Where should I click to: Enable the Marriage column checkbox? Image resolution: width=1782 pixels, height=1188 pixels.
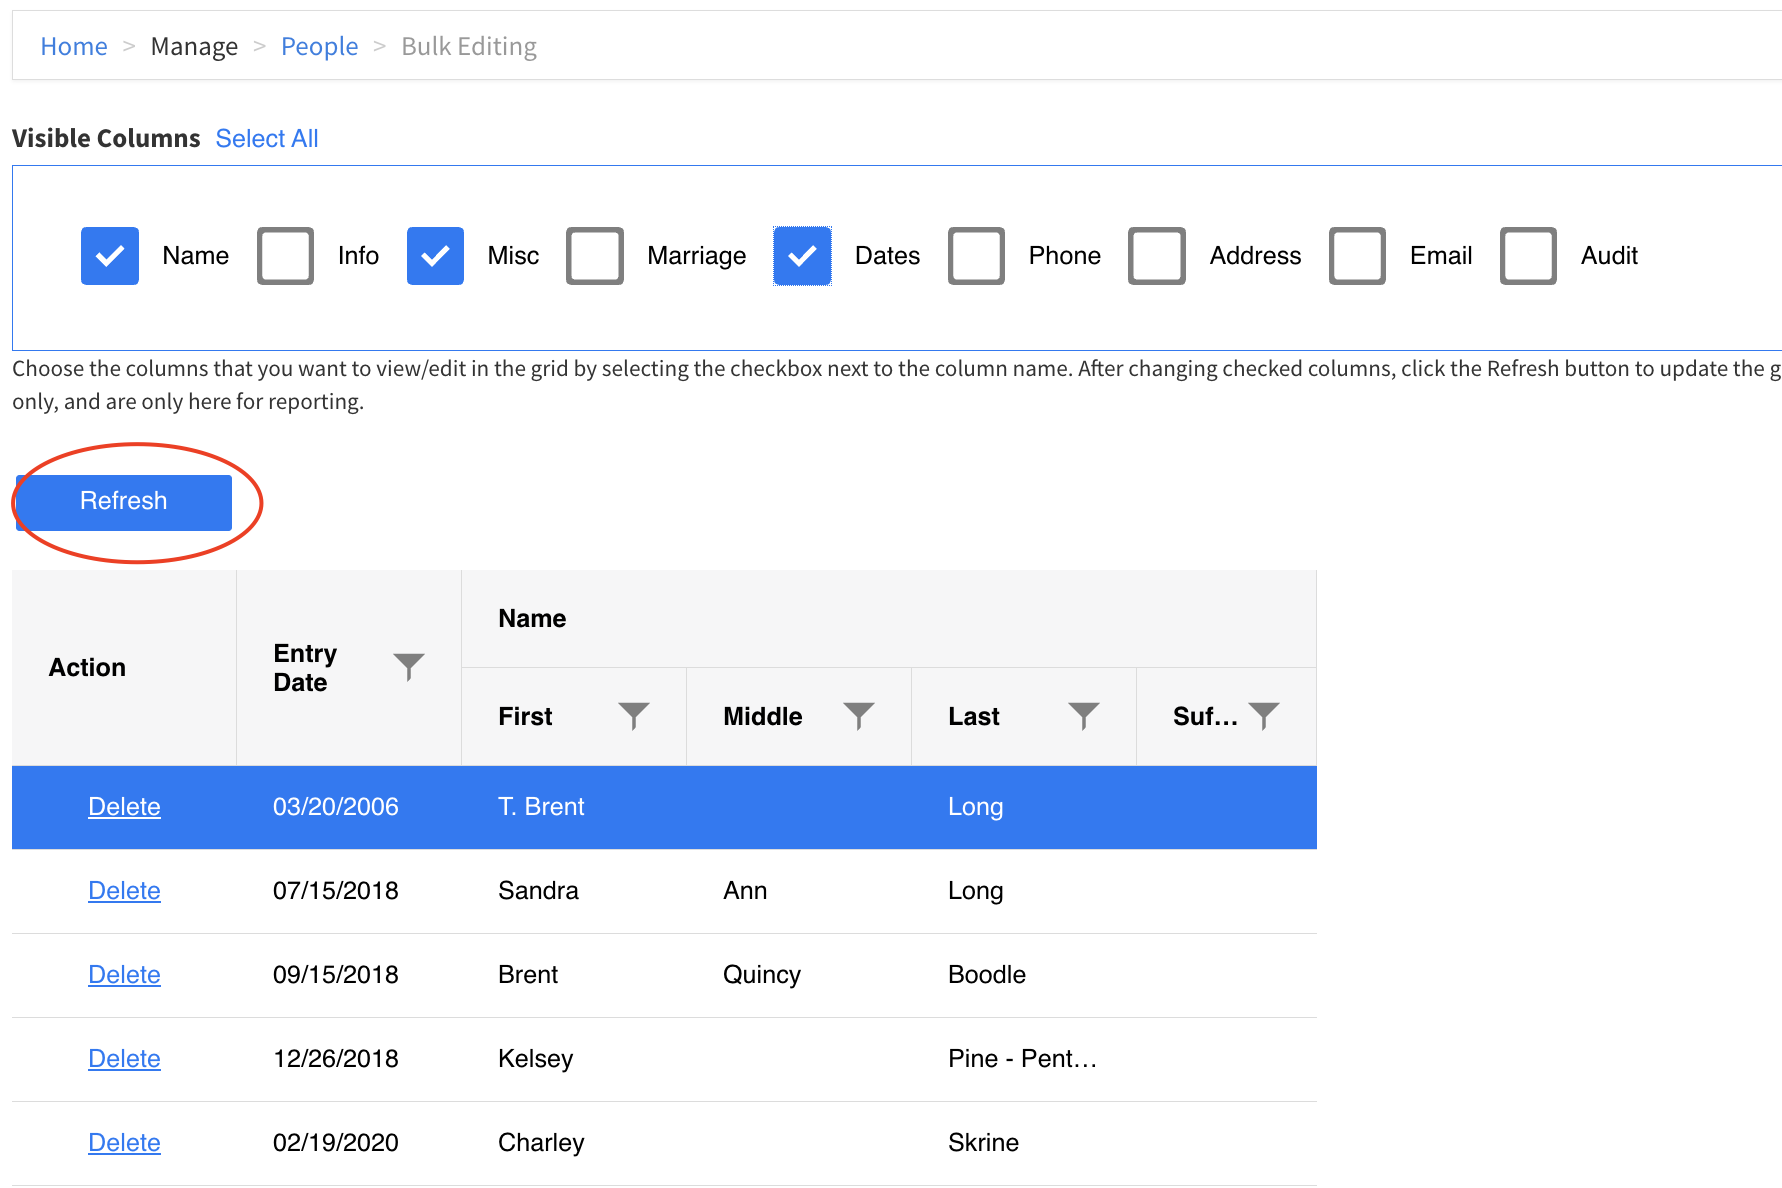[x=595, y=256]
